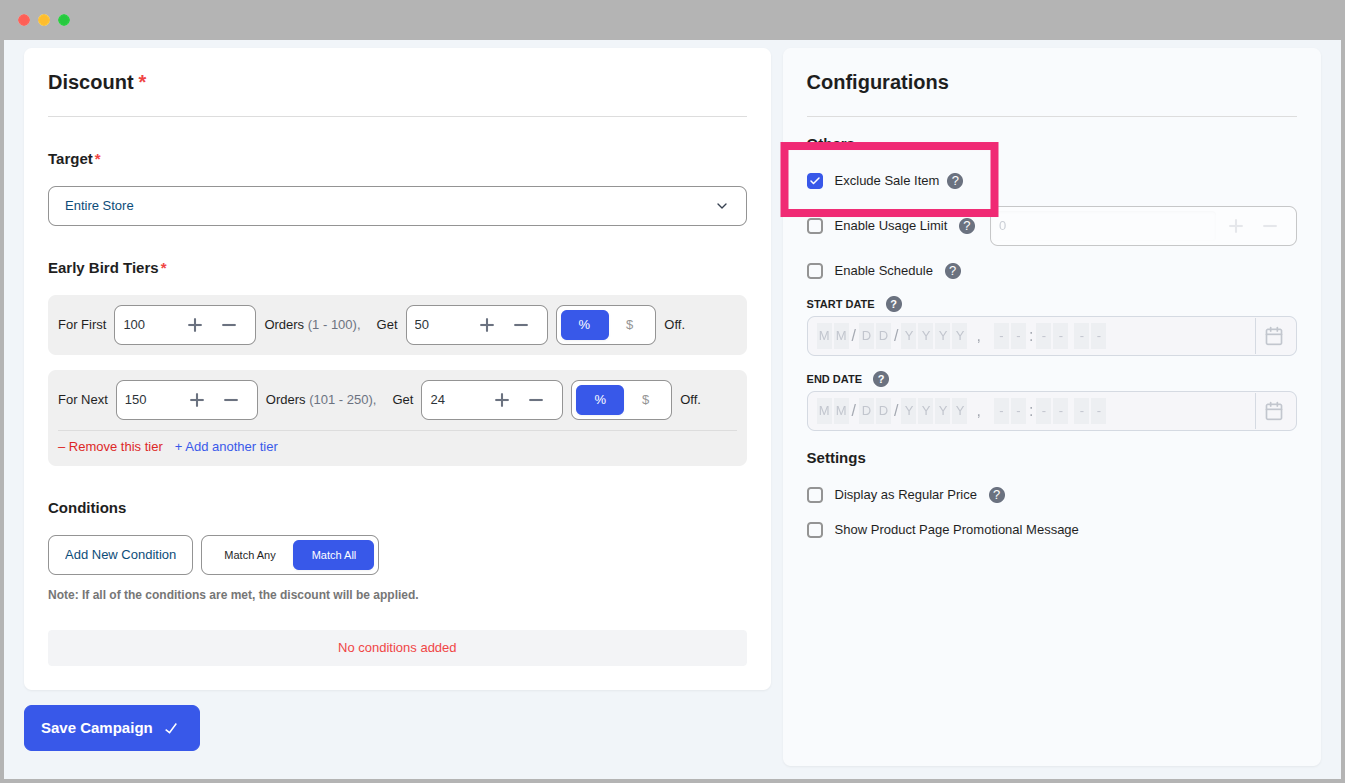
Task: Decrease second tier discount value with minus
Action: tap(536, 400)
